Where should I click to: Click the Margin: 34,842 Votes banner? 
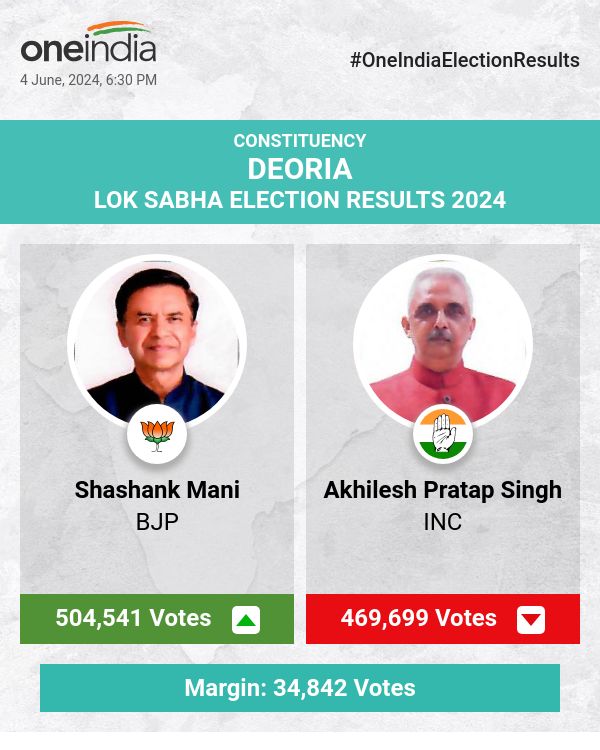(x=300, y=688)
